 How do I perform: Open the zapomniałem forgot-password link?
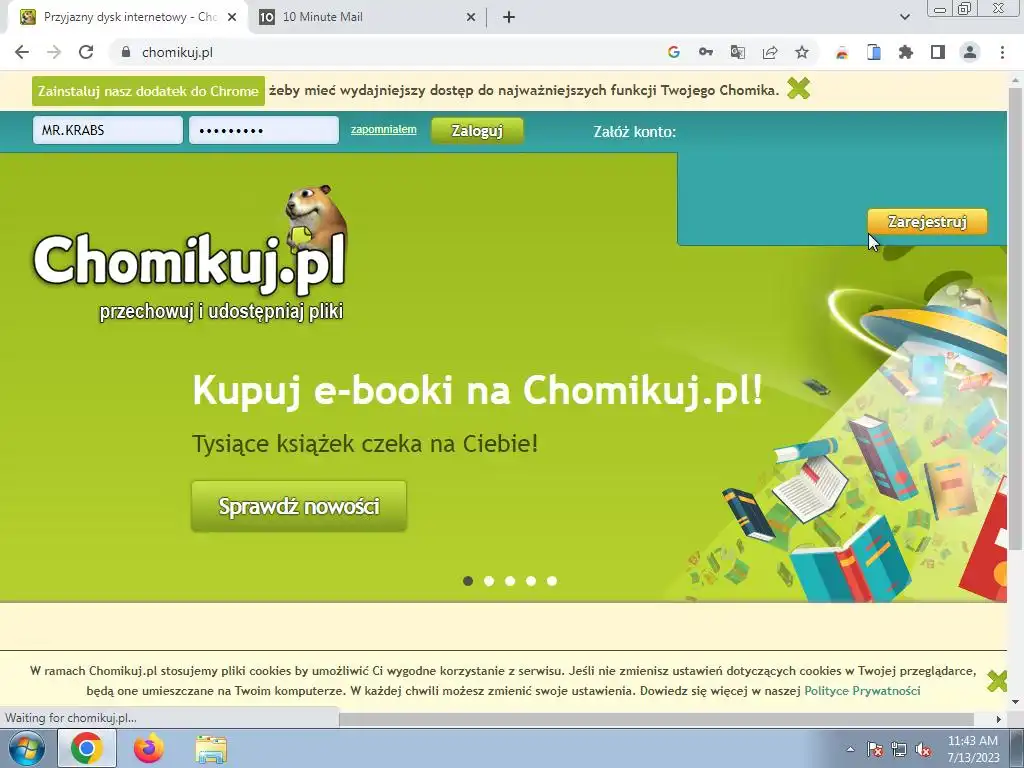[383, 129]
